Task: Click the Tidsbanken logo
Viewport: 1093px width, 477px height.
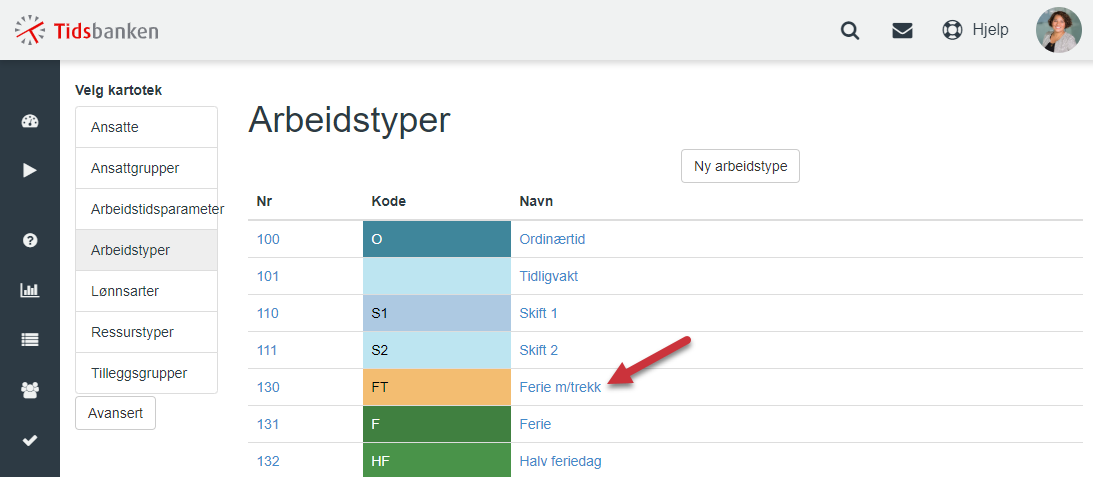Action: point(86,31)
